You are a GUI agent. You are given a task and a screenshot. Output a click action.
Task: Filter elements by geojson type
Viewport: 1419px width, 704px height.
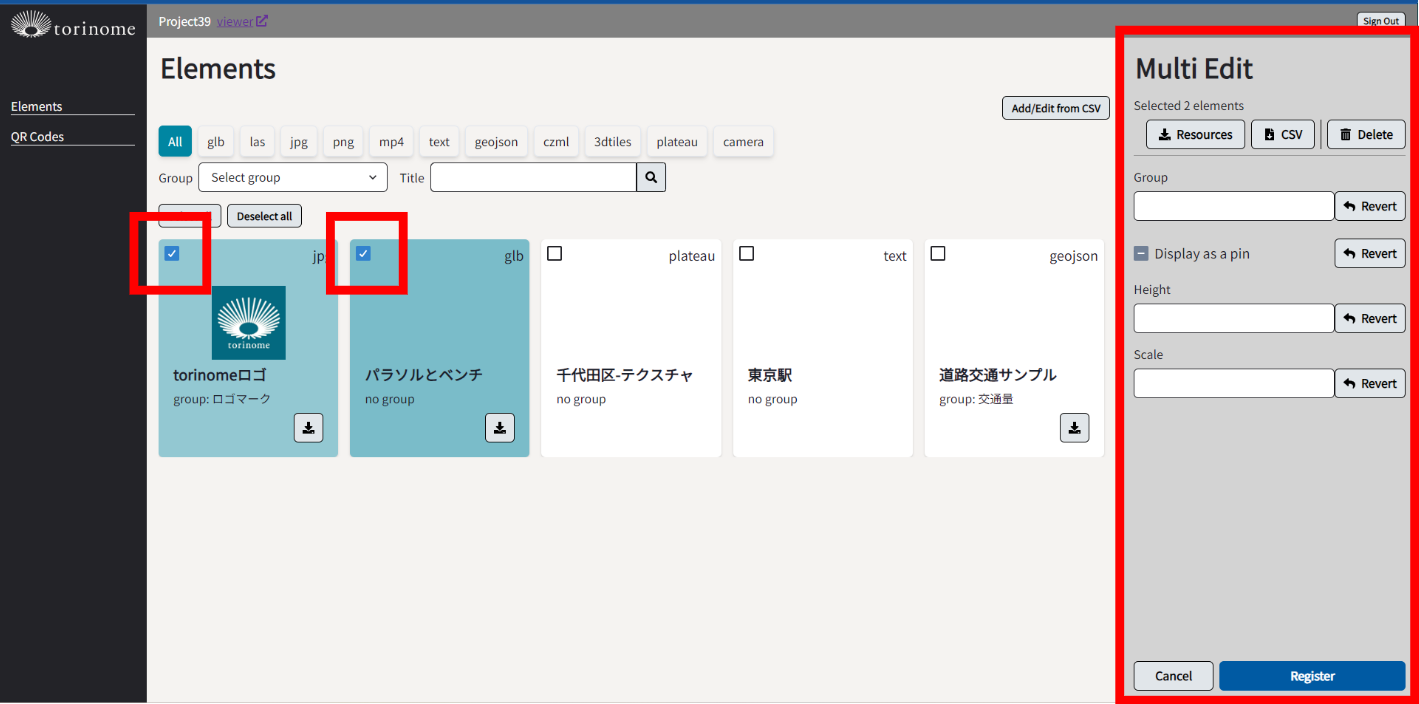[496, 142]
